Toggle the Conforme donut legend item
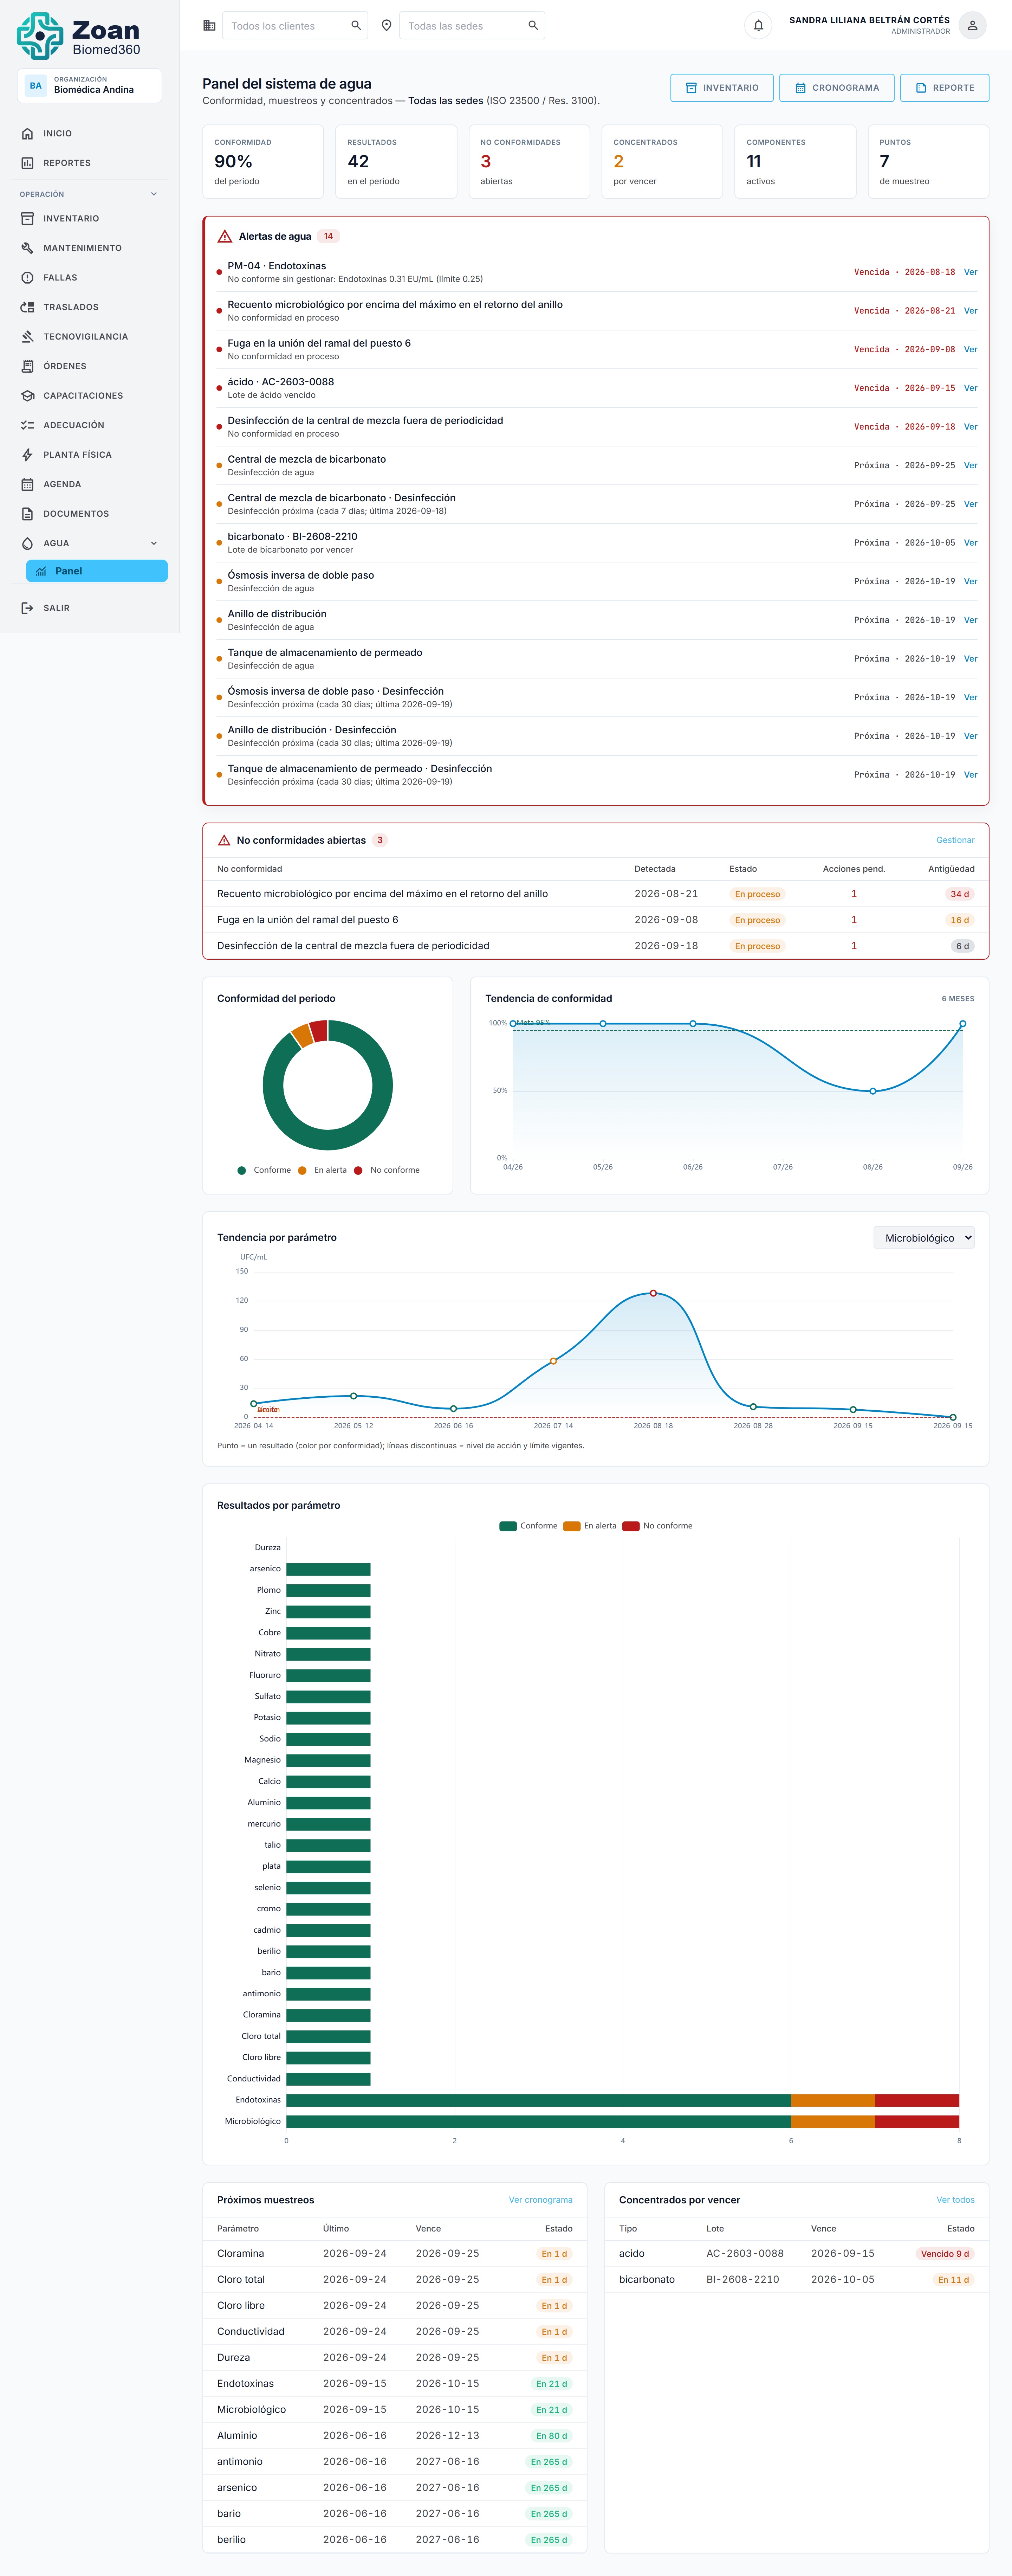1012x2576 pixels. pos(264,1170)
